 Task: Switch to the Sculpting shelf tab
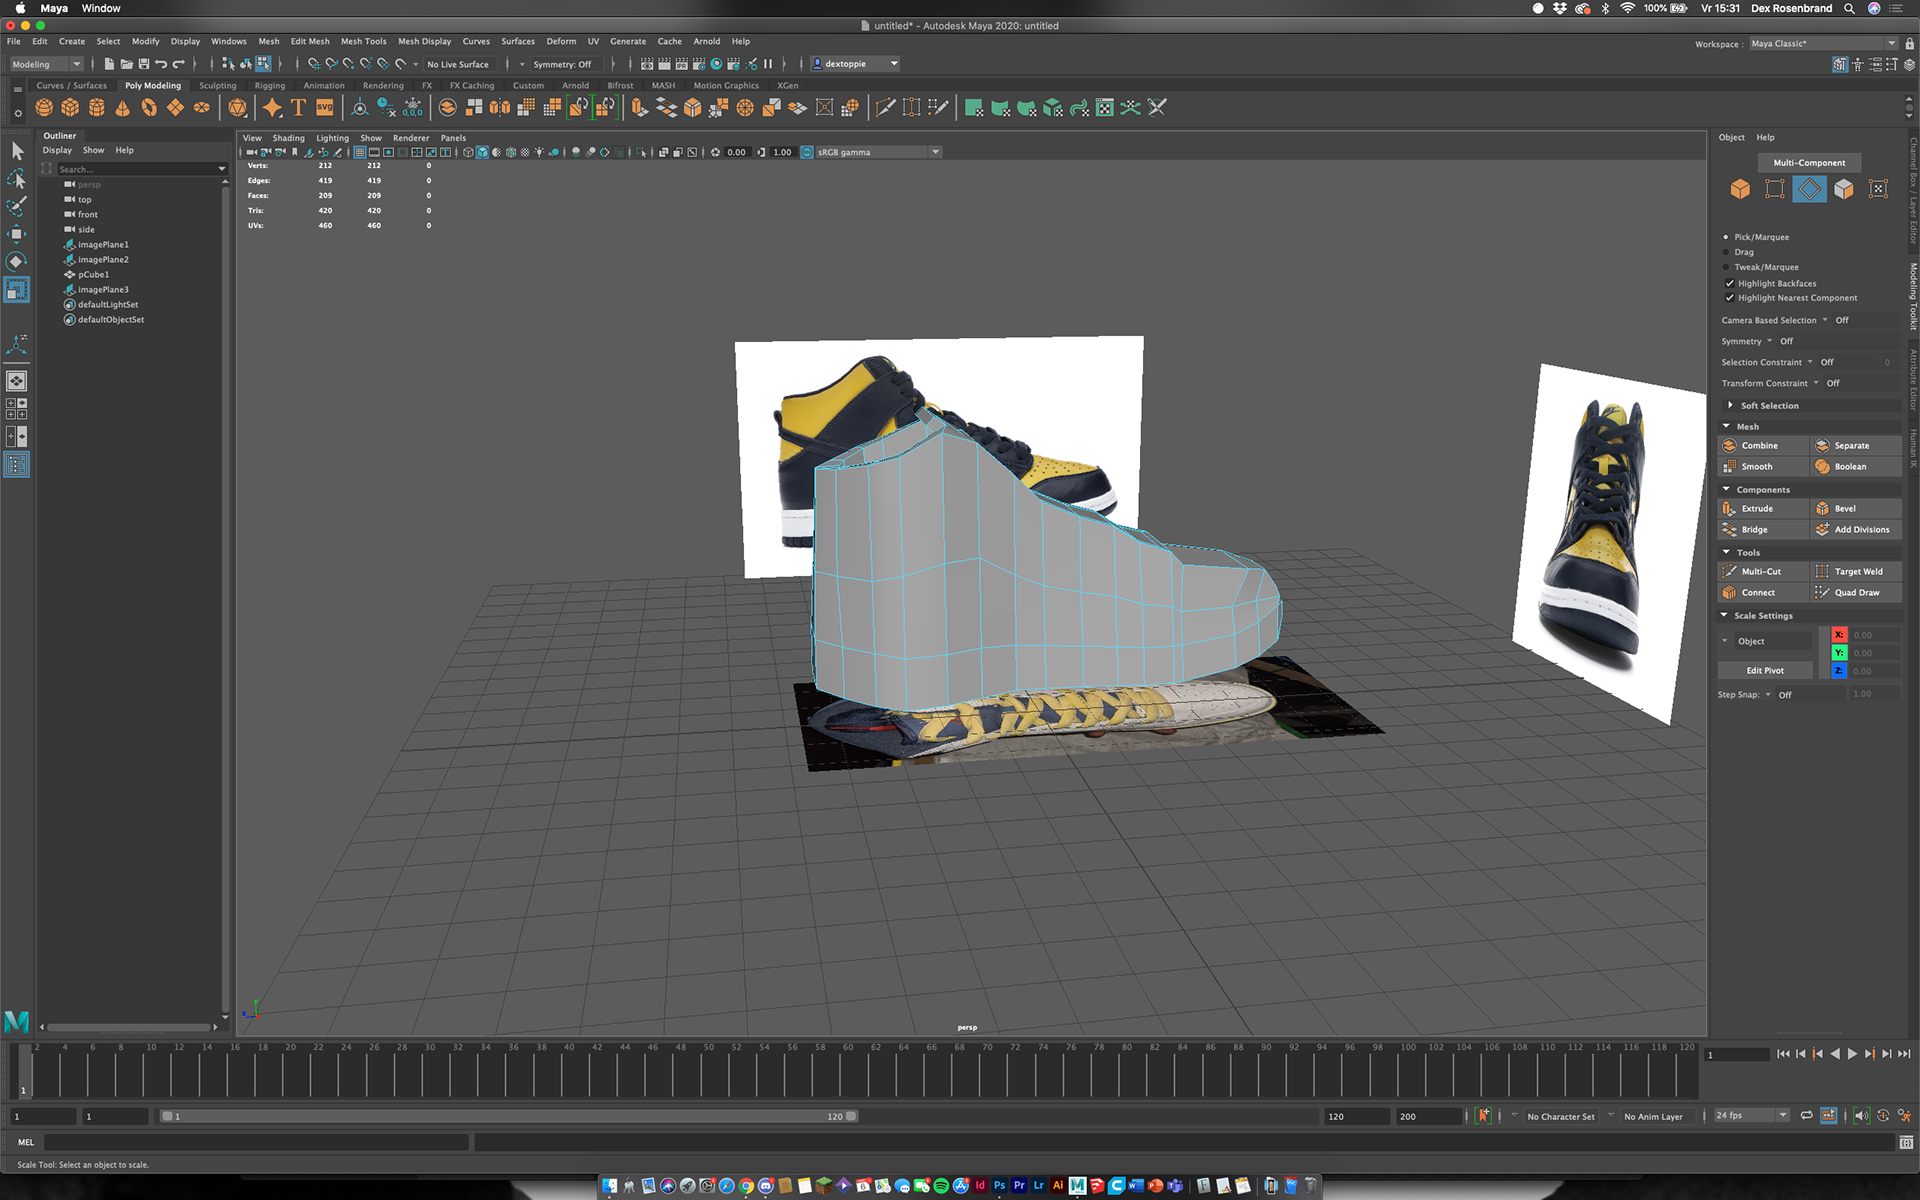(x=217, y=86)
